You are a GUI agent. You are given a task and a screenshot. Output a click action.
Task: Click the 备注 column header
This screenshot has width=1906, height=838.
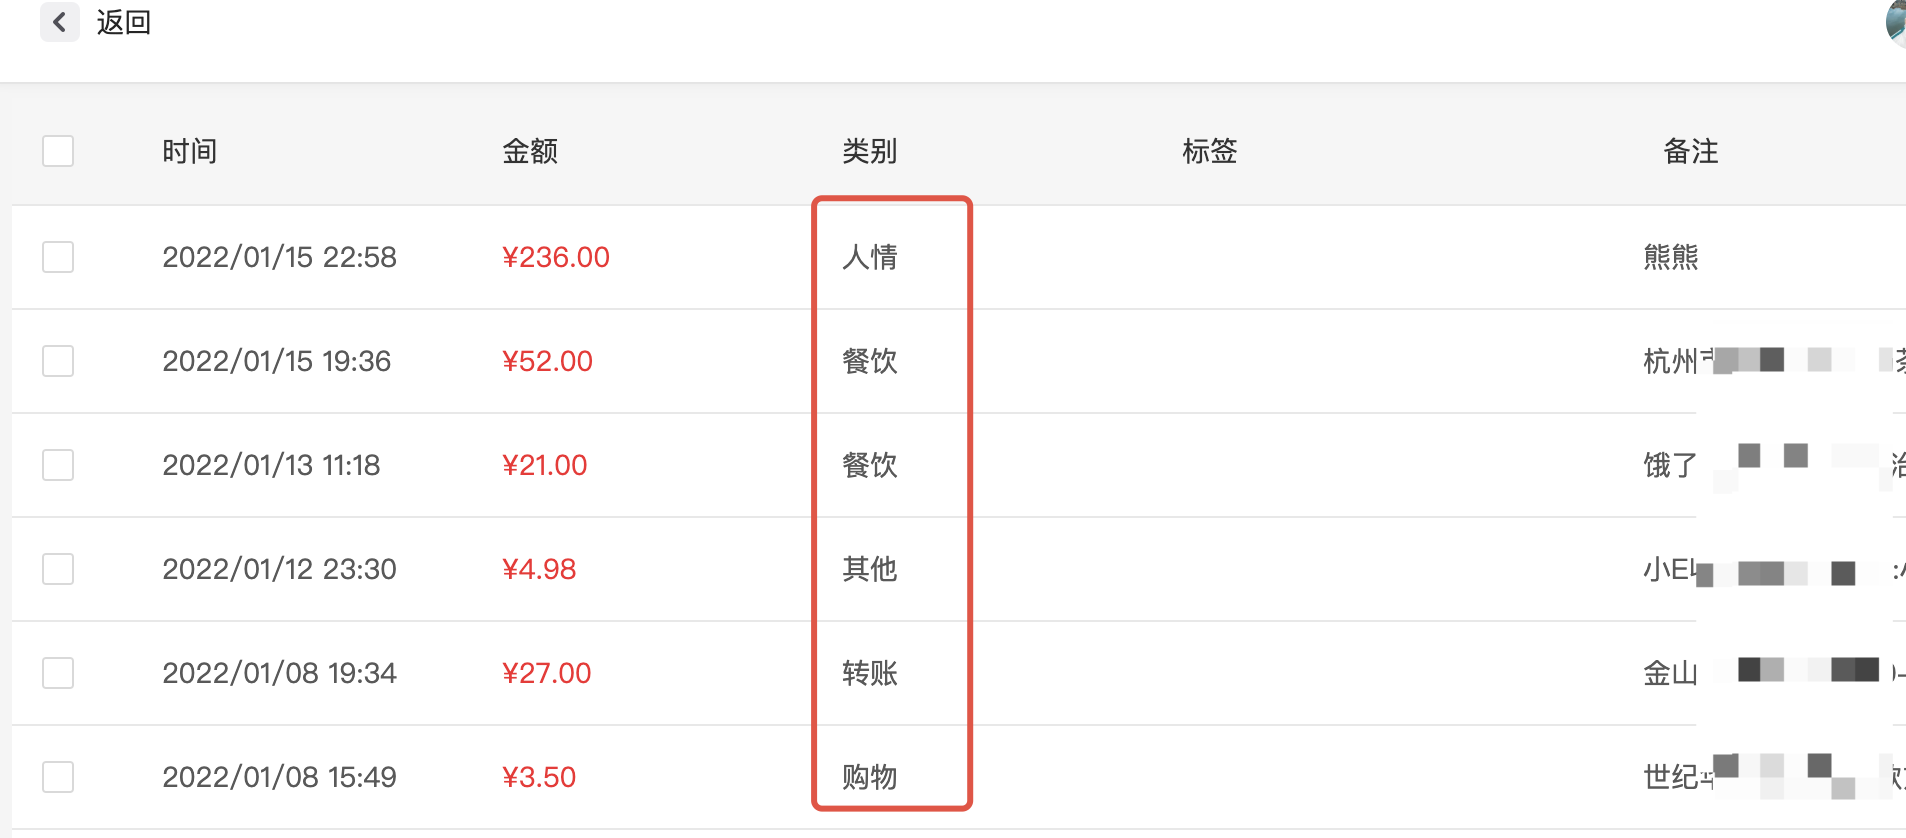(1691, 151)
